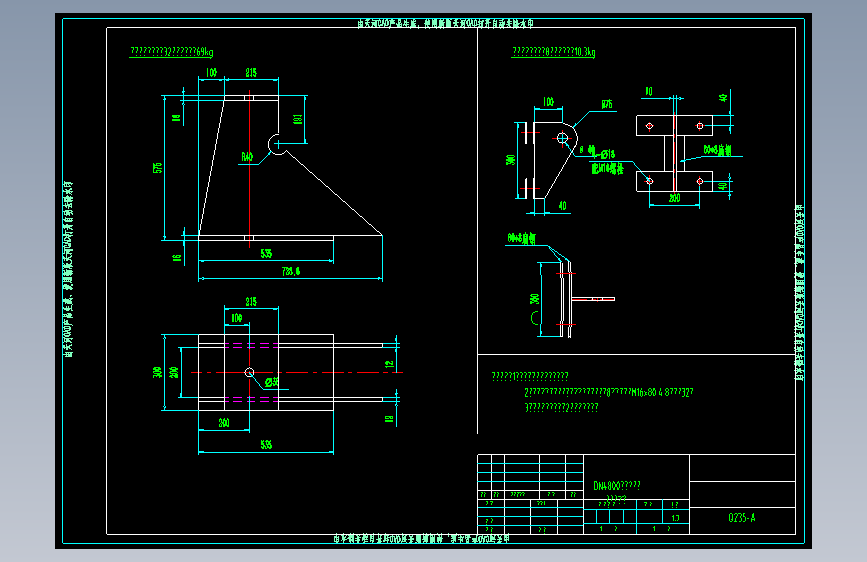Select the weight note ending in 69kg
This screenshot has width=867, height=562.
[x=171, y=51]
